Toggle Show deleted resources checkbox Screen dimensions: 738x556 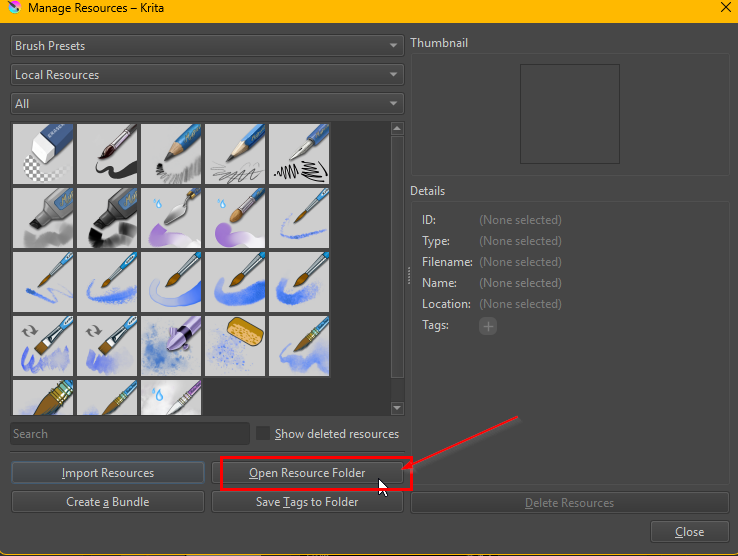(x=263, y=433)
